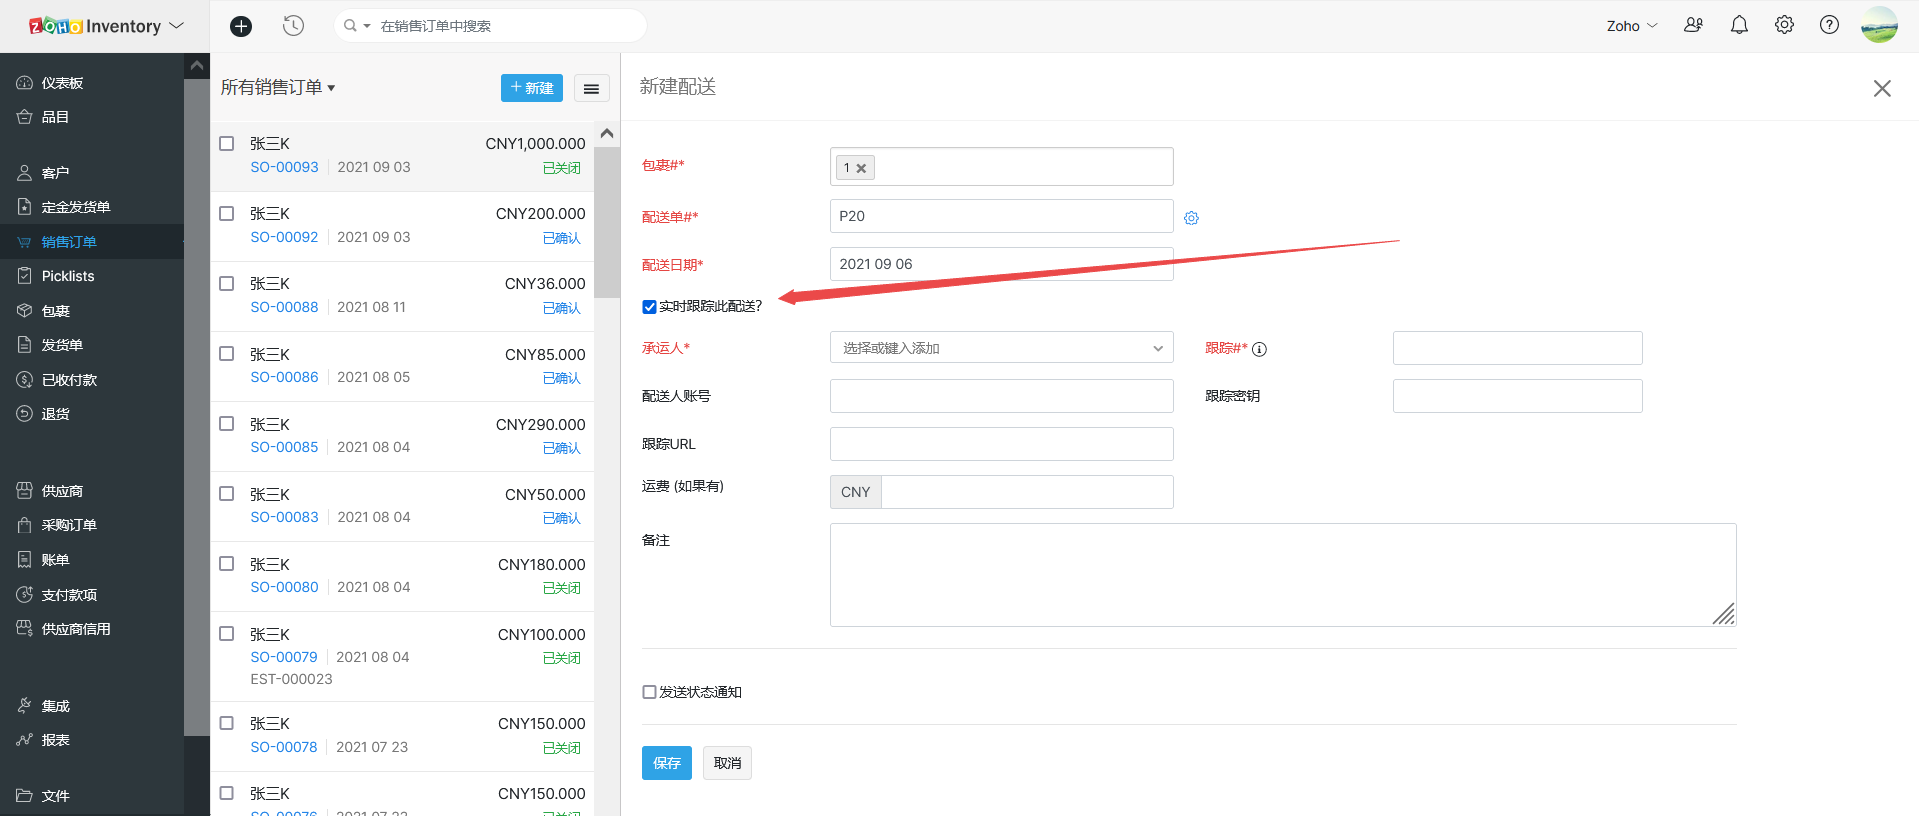Open Picklists in the sidebar
The image size is (1919, 816).
(x=68, y=276)
